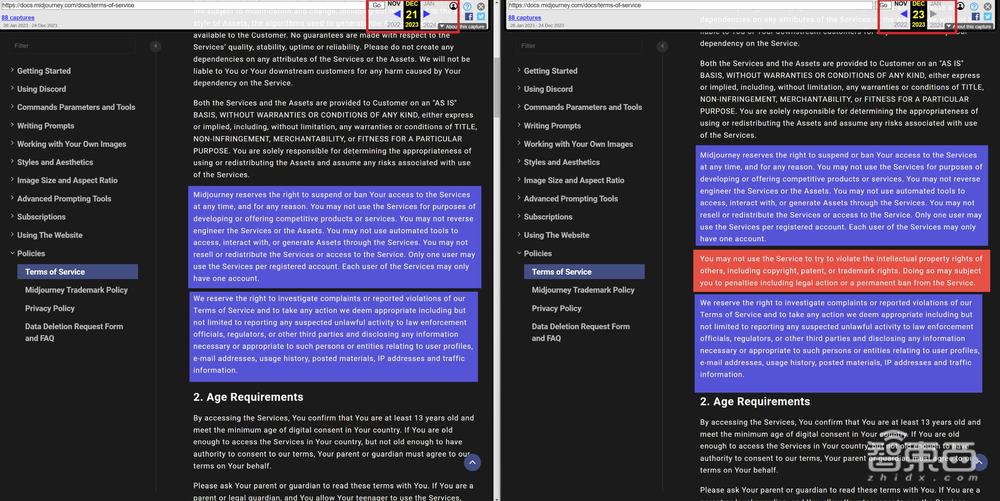Viewport: 1000px width, 501px height.
Task: Collapse the left pane's sidebar with arrow button
Action: (155, 46)
